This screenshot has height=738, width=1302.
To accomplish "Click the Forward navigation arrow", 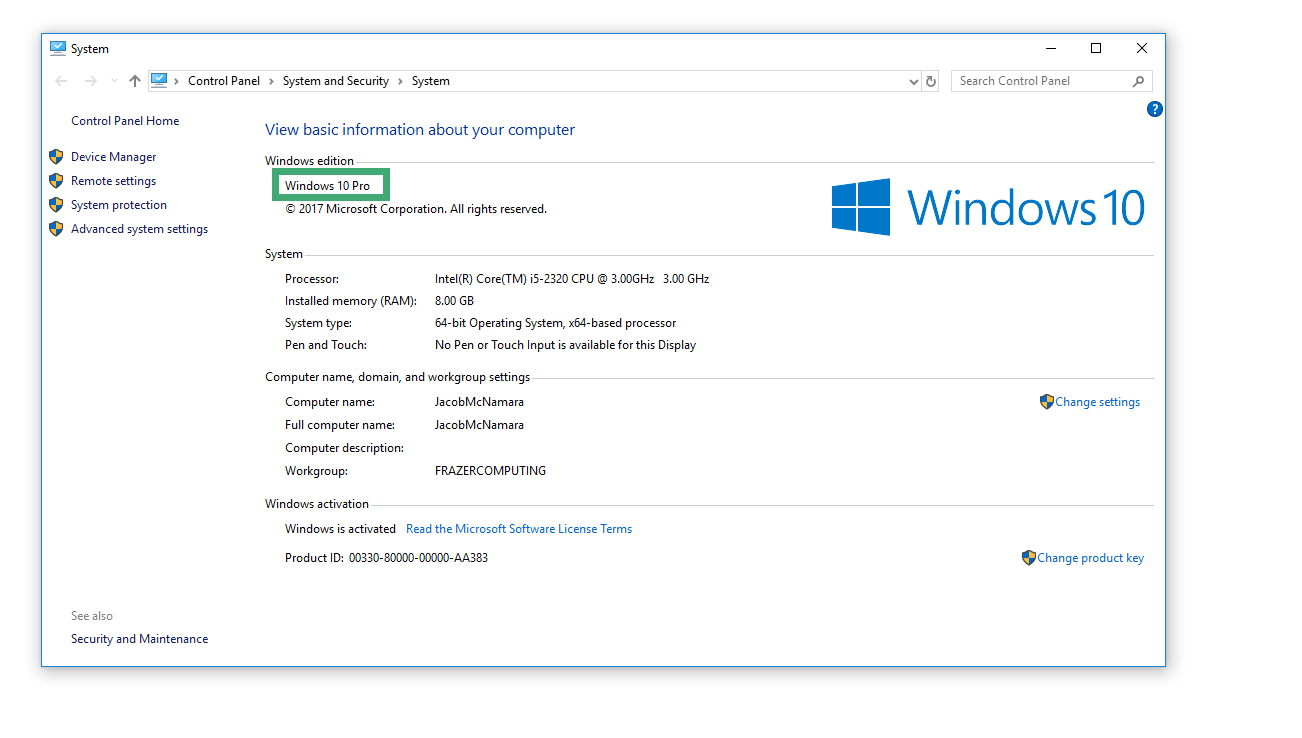I will (91, 81).
